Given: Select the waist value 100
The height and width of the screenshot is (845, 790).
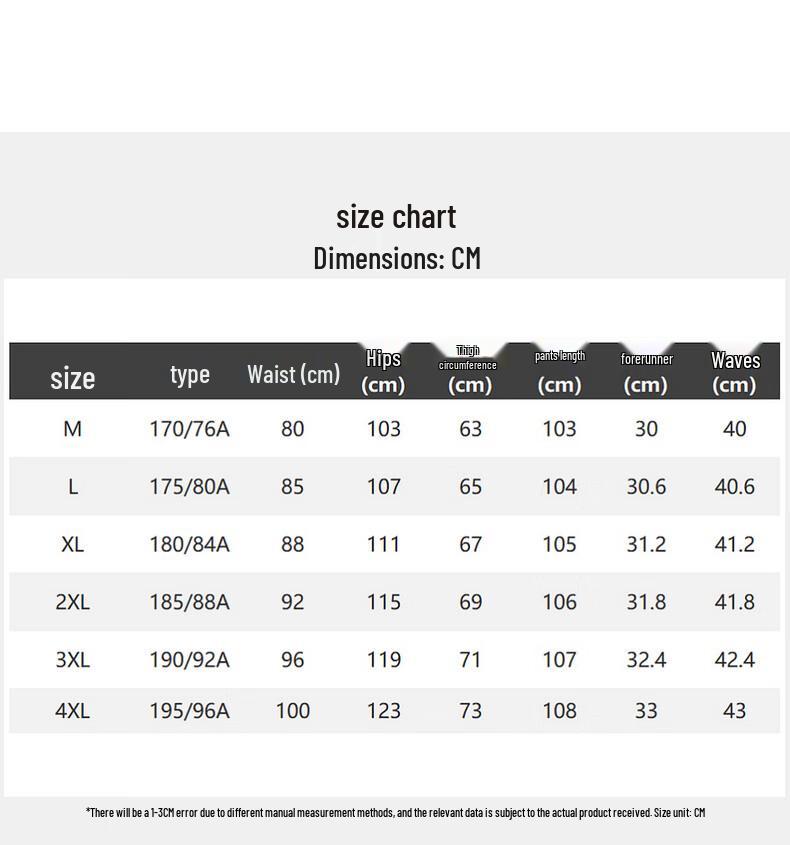Looking at the screenshot, I should pyautogui.click(x=293, y=711).
